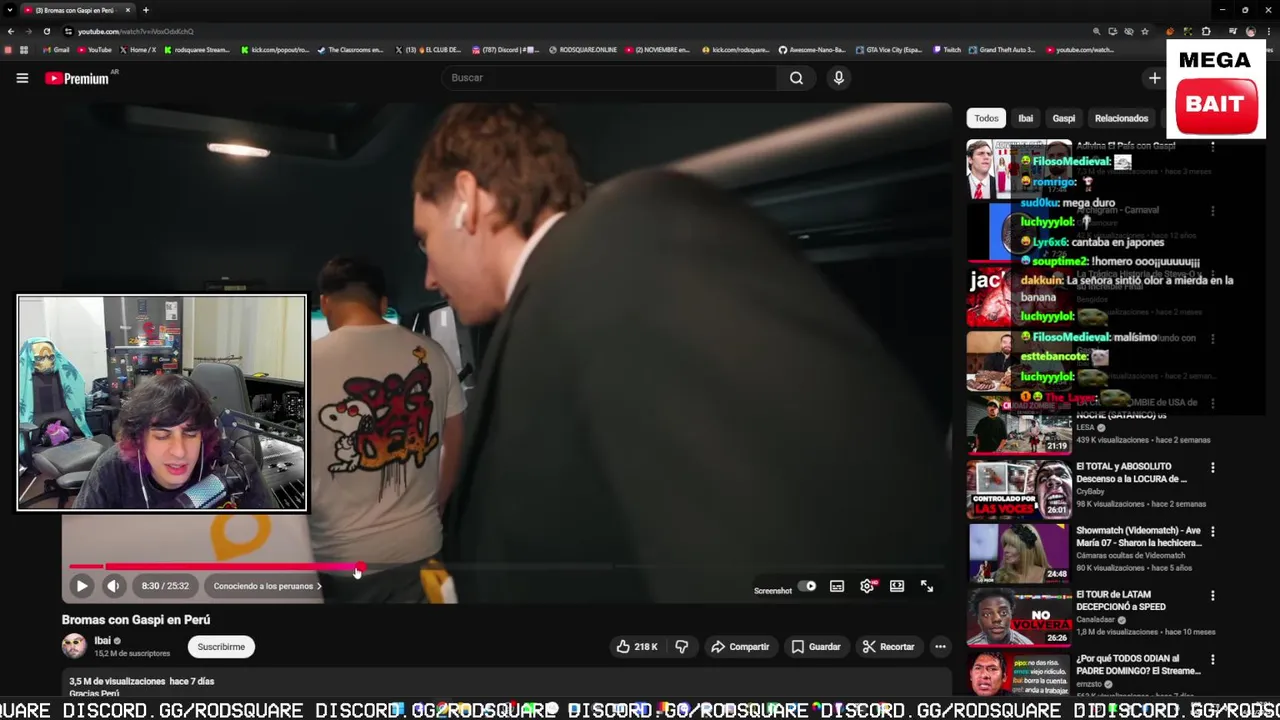Open player settings gear icon
Viewport: 1280px width, 720px height.
point(867,586)
